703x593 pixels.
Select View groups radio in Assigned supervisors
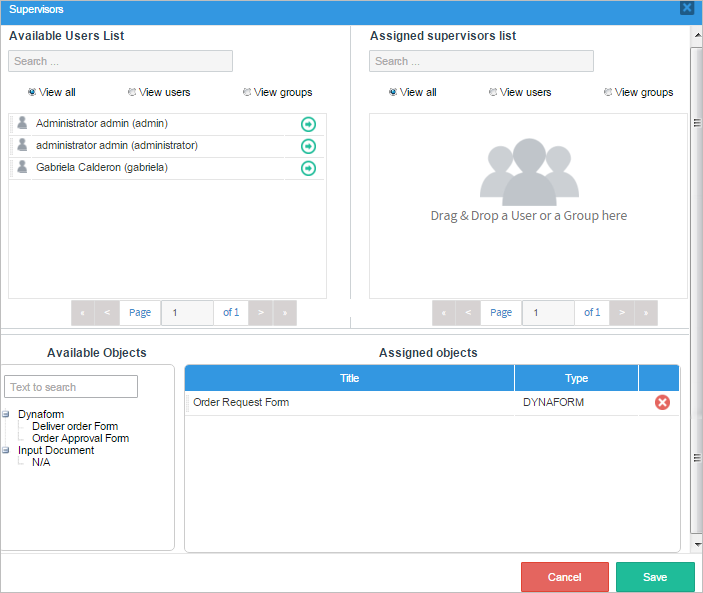point(608,92)
